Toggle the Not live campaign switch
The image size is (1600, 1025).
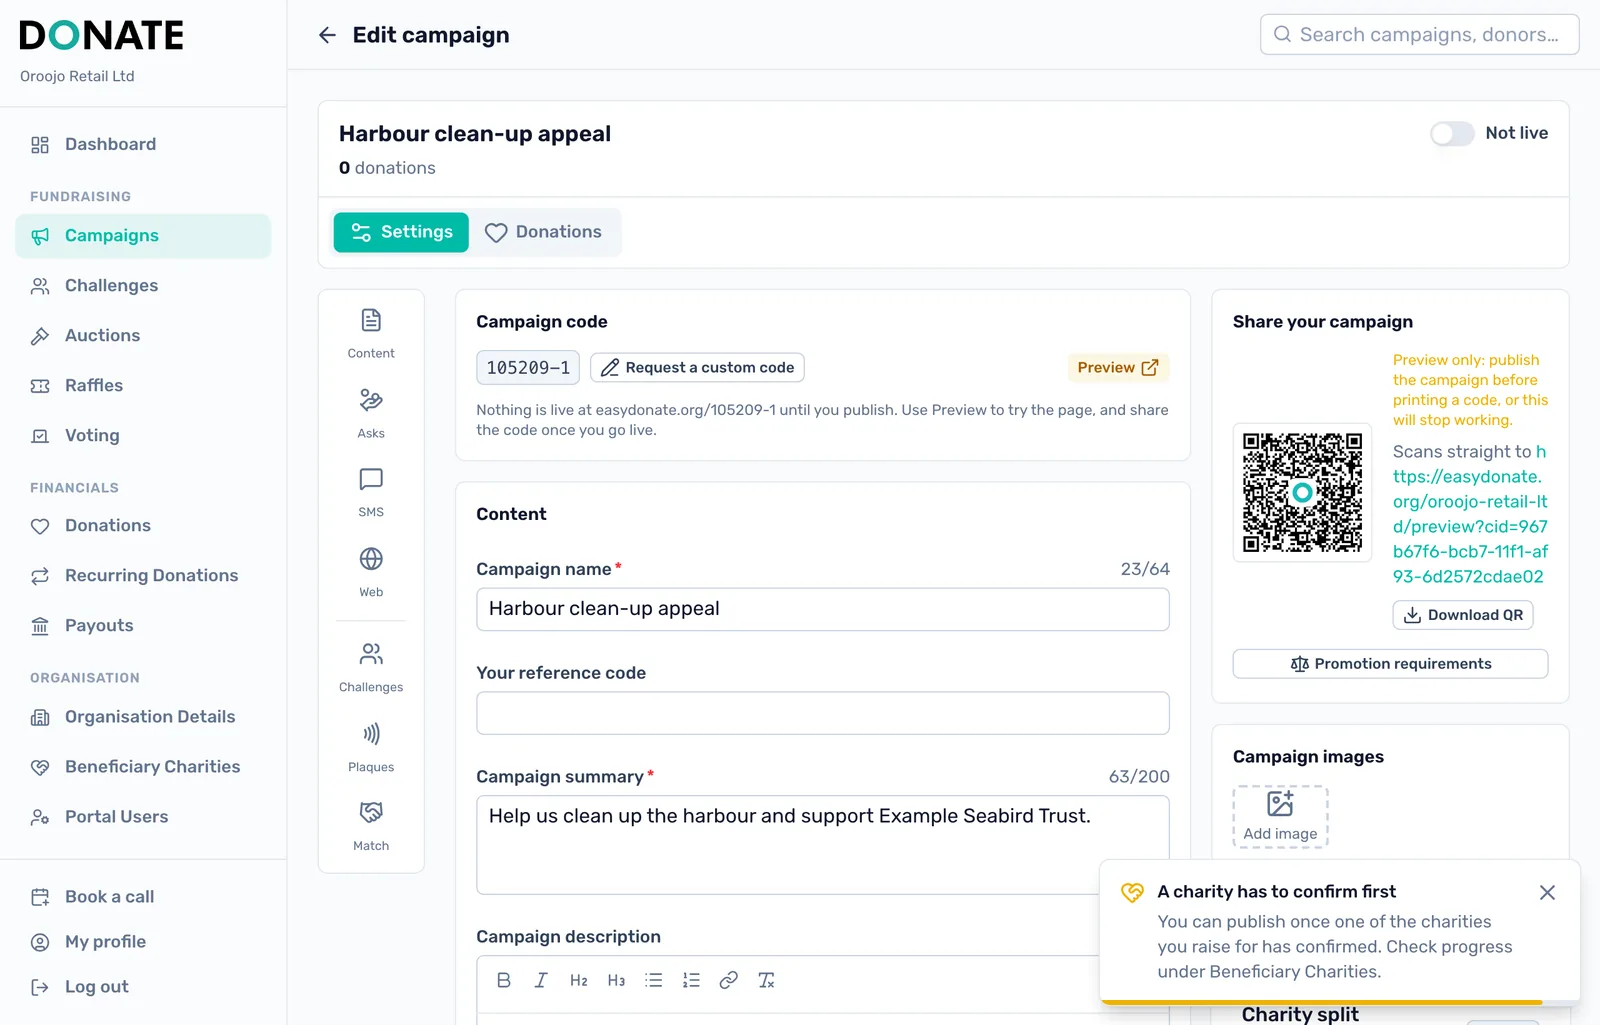pyautogui.click(x=1452, y=134)
